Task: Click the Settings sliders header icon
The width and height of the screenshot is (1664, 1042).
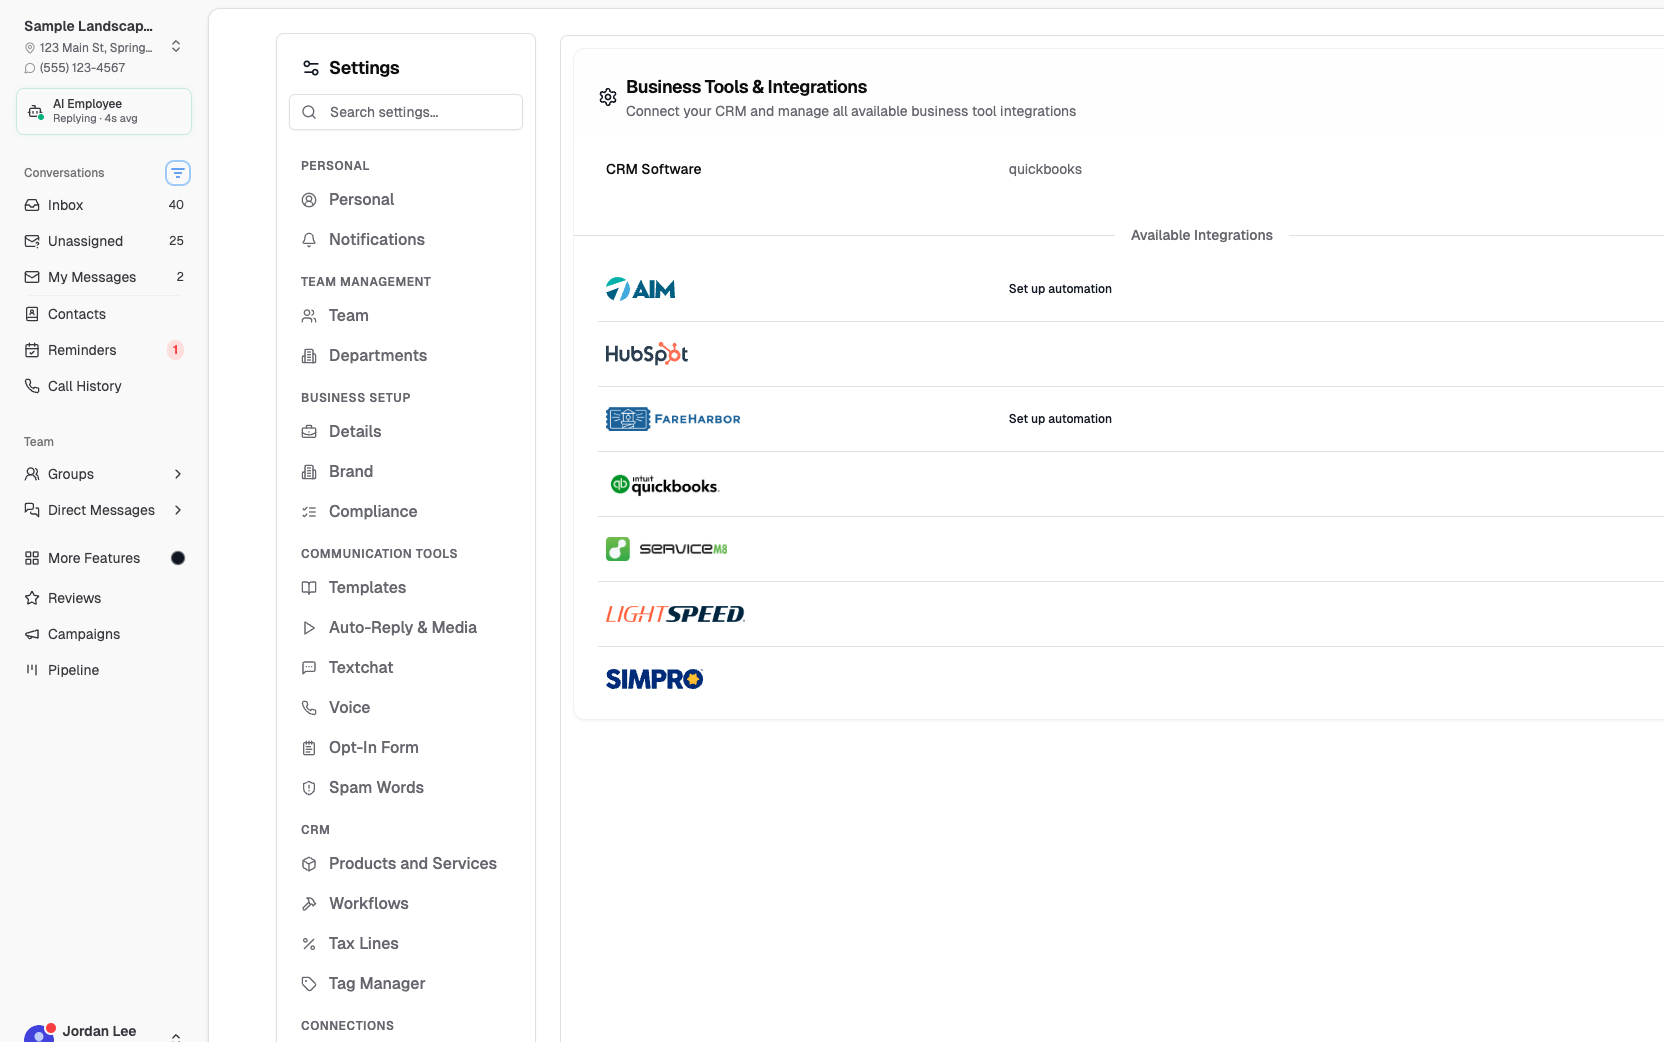Action: coord(311,68)
